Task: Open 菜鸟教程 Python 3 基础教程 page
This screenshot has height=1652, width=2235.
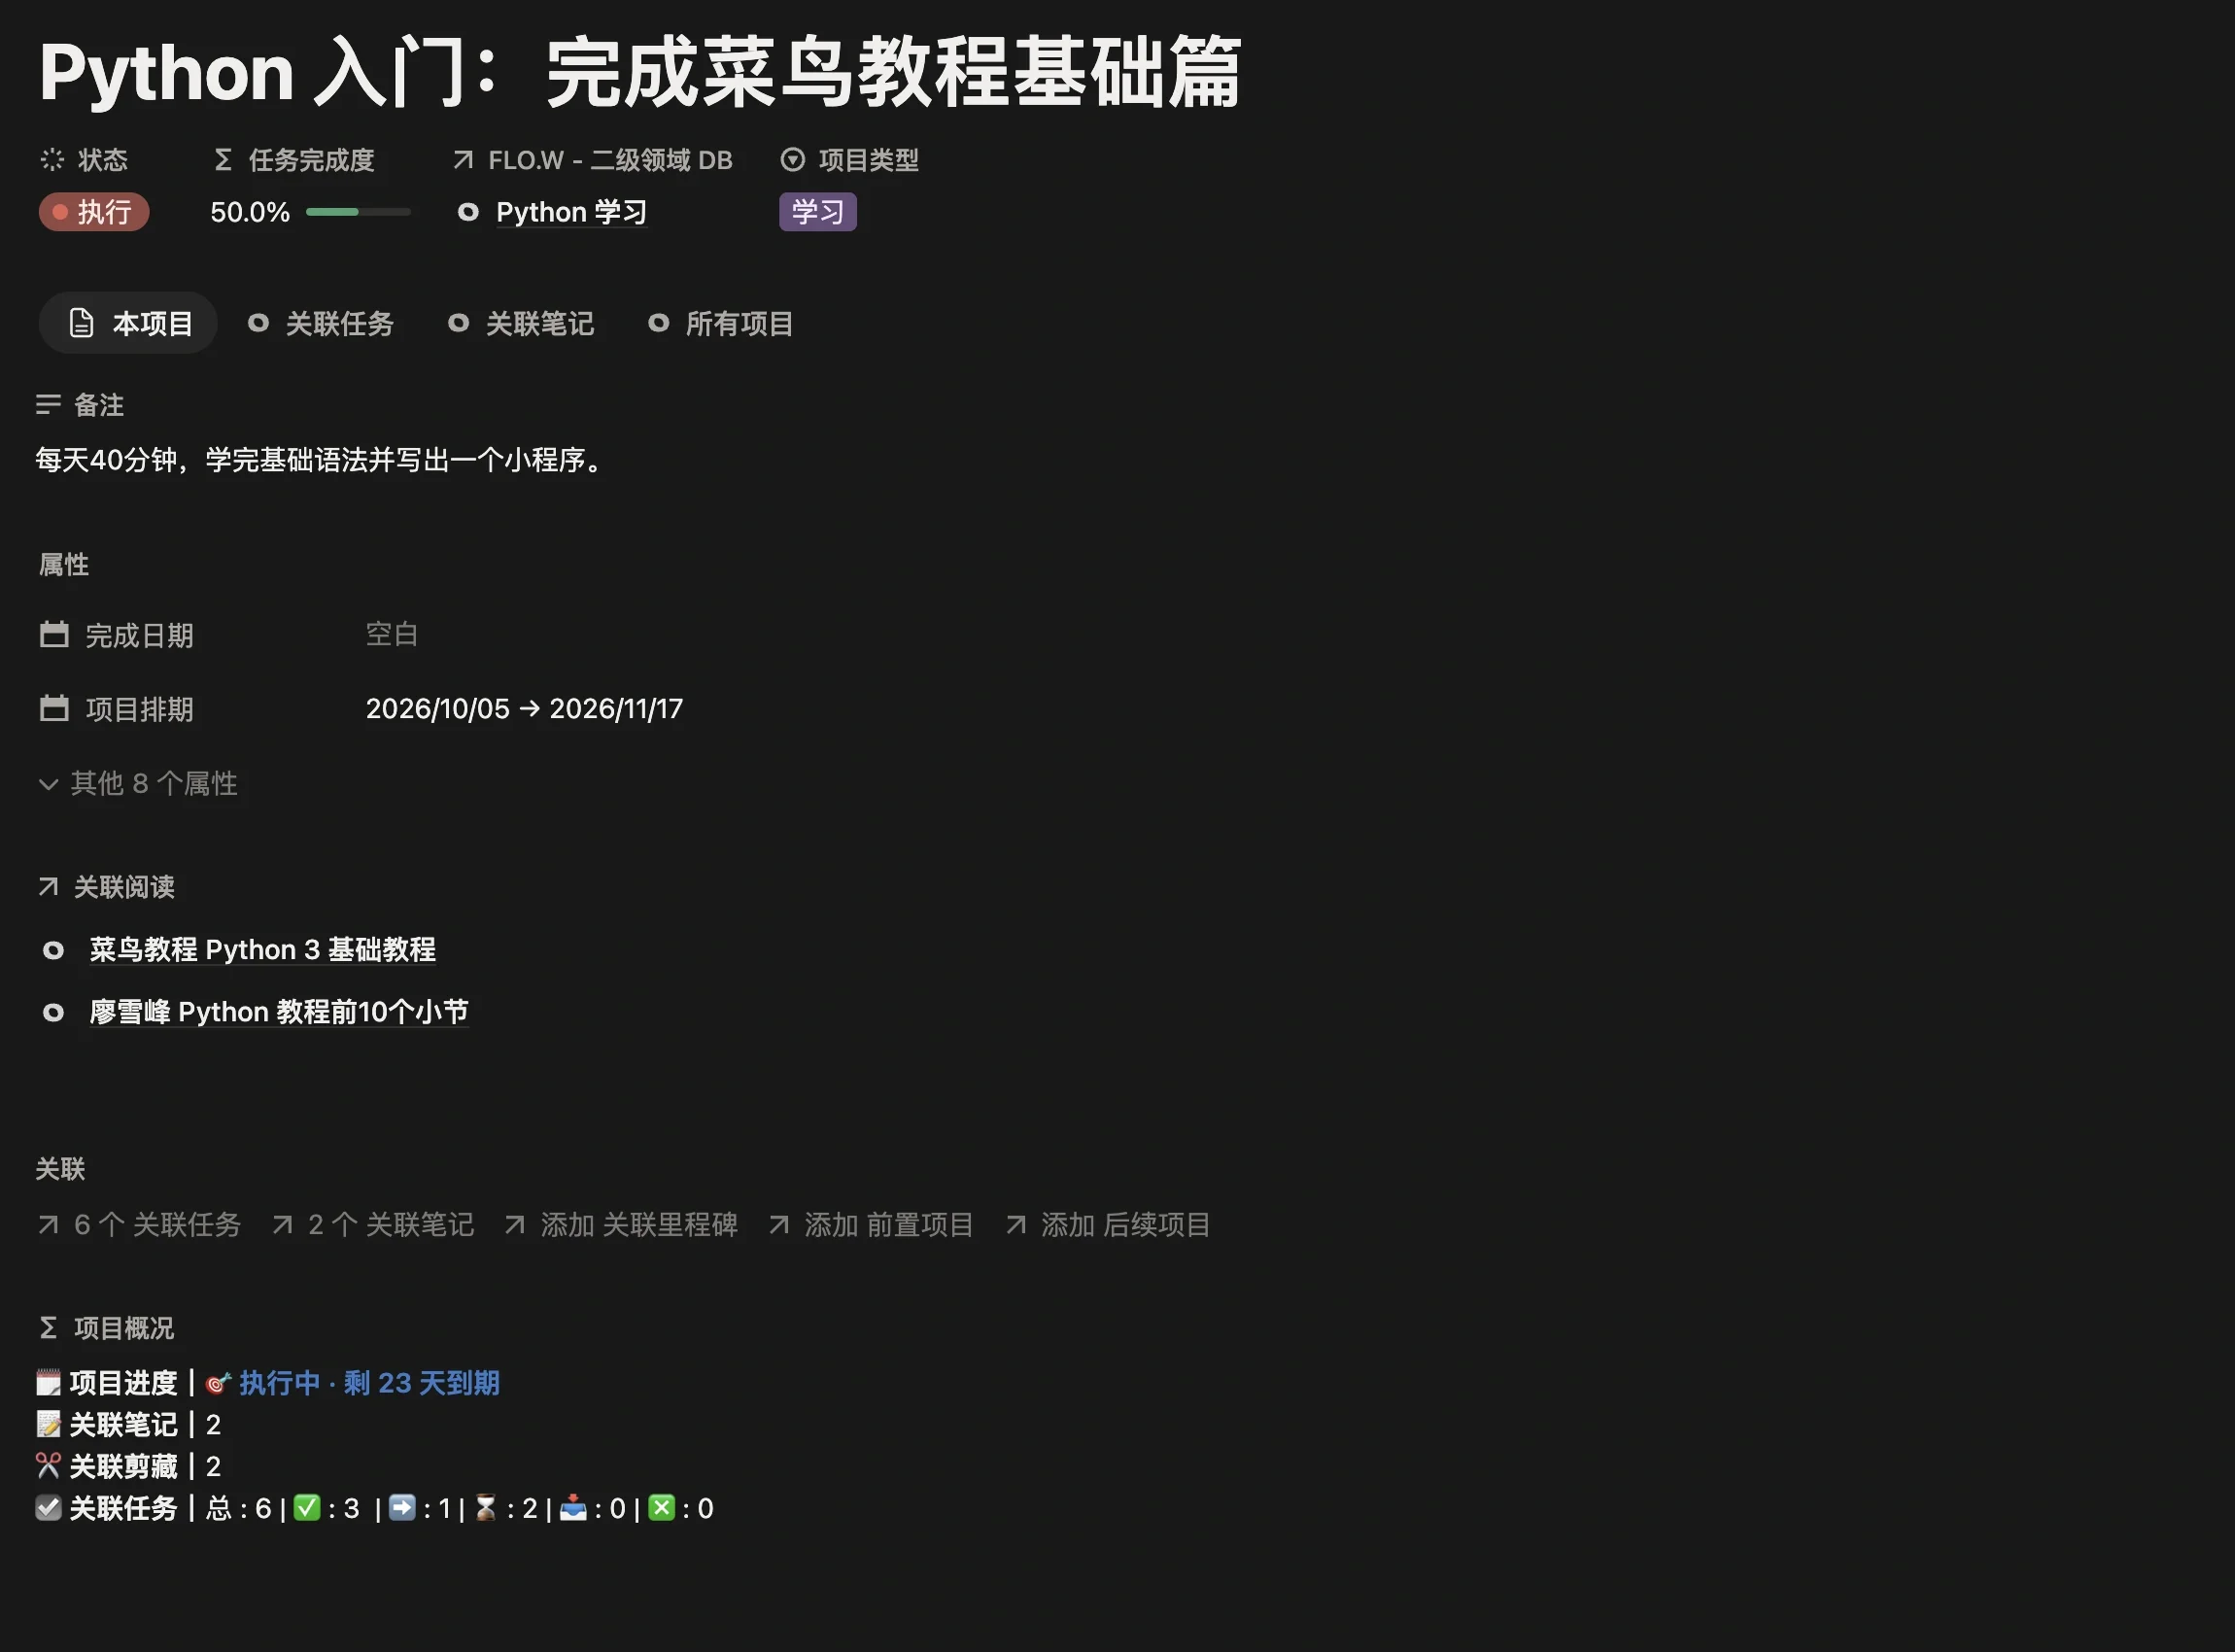Action: pyautogui.click(x=262, y=949)
